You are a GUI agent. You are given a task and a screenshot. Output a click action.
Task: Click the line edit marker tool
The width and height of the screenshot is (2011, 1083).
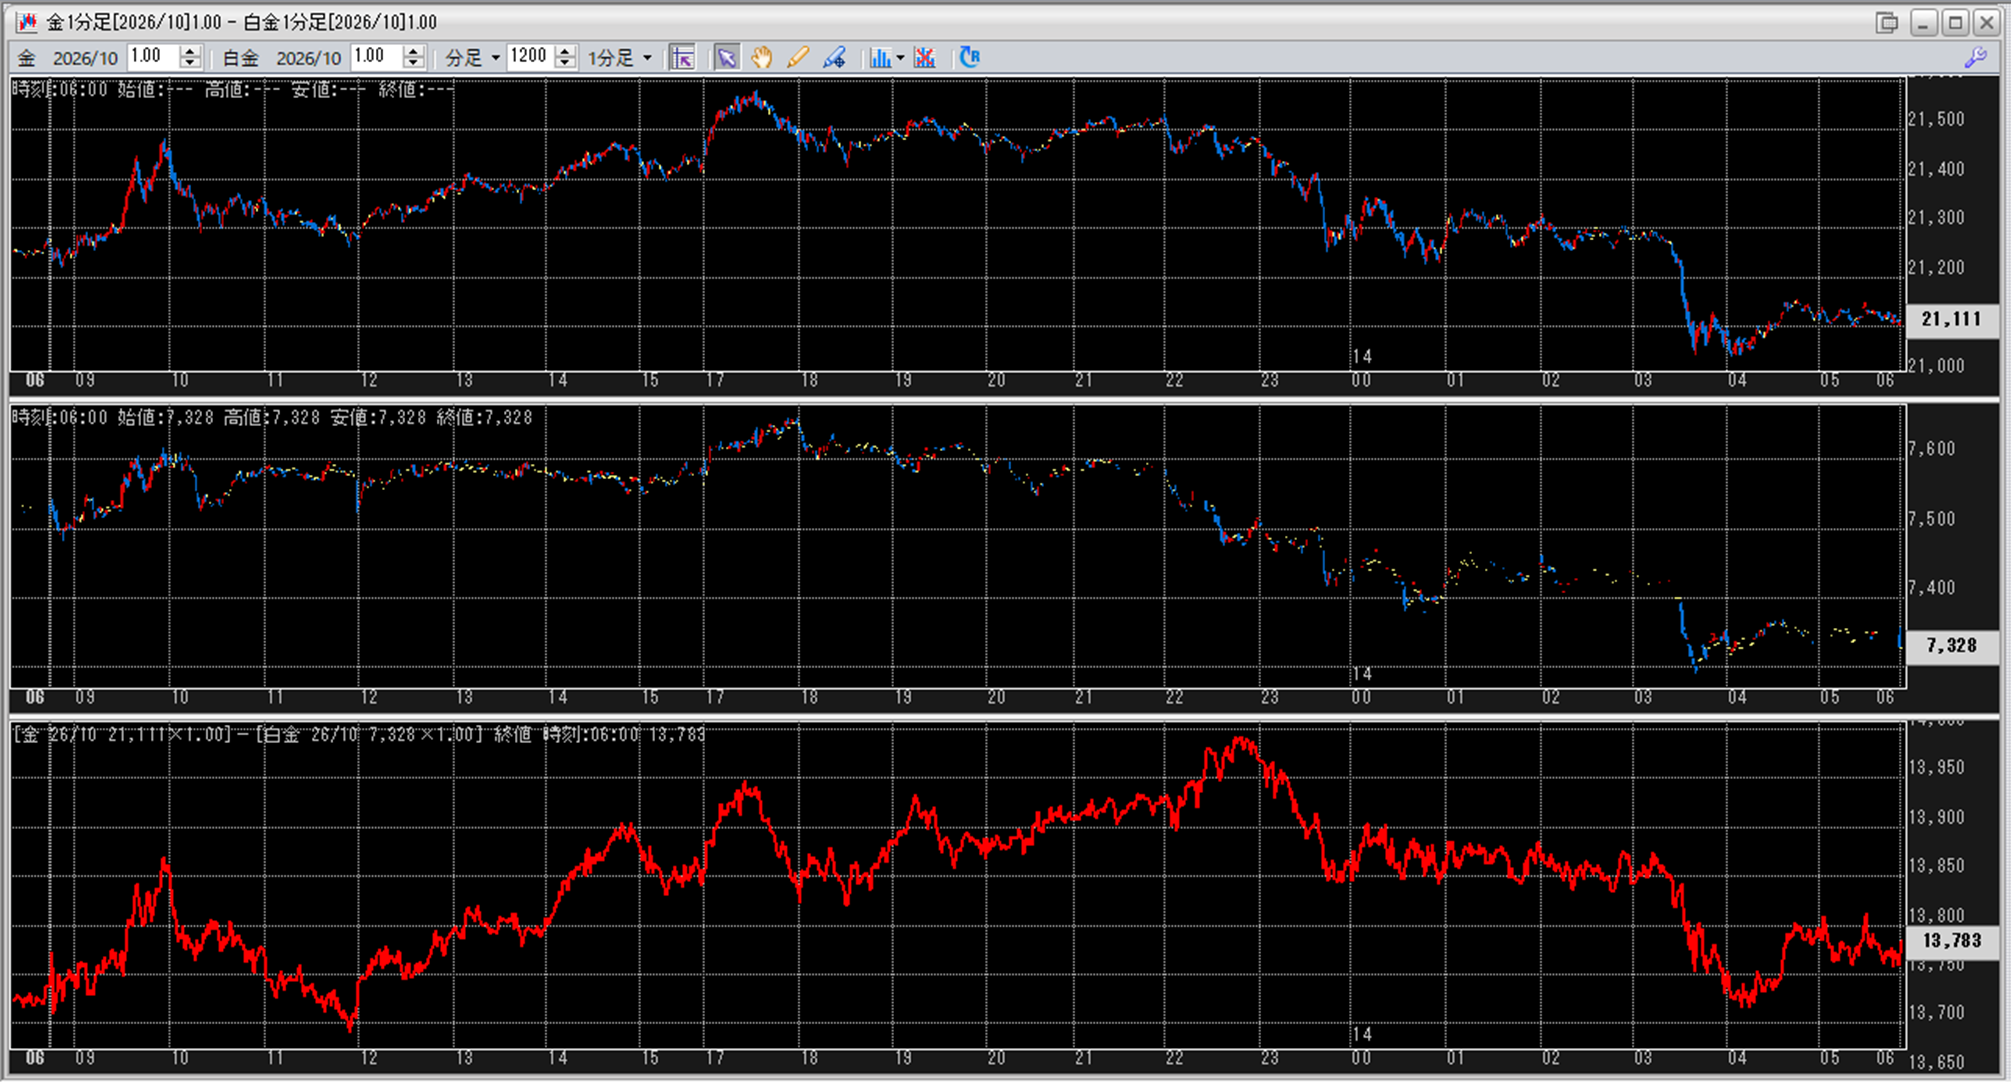coord(834,57)
